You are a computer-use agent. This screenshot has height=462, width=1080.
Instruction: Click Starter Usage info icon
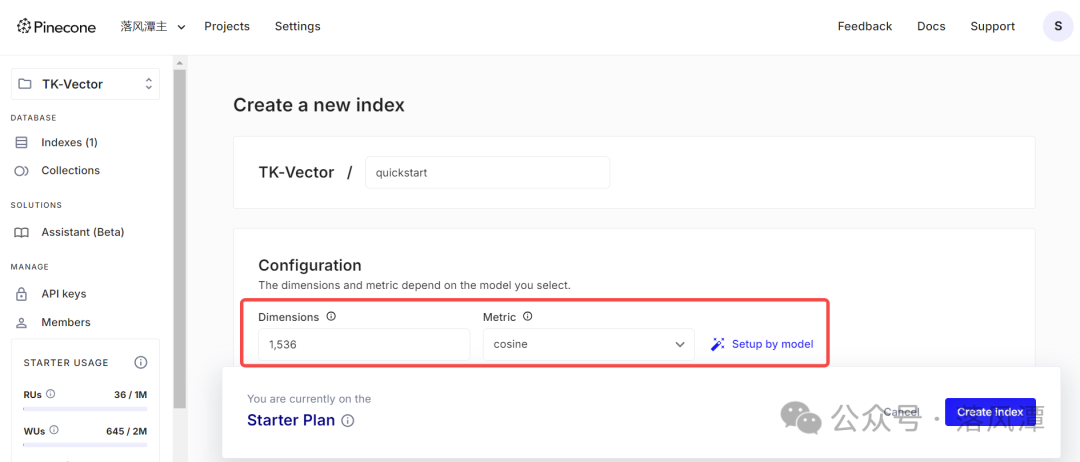coord(141,362)
